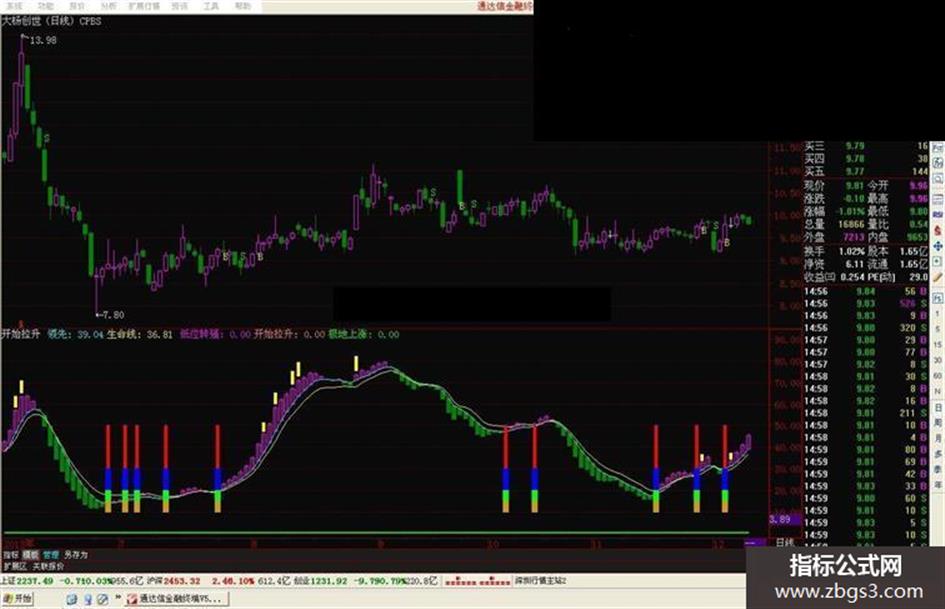Click the Windows 开始 start button
This screenshot has height=609, width=945.
[17, 599]
